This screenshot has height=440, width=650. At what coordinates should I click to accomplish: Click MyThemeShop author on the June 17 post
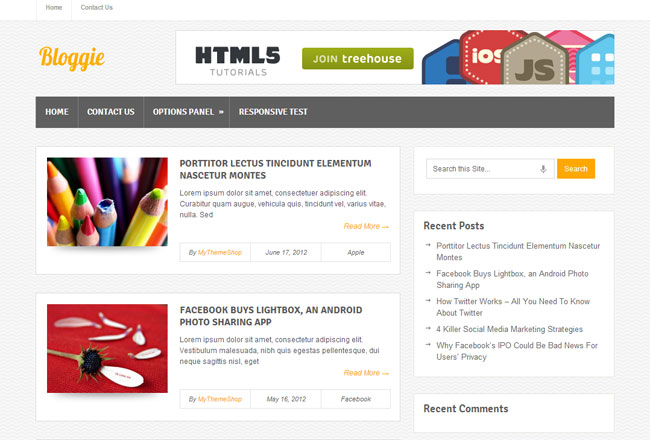220,253
